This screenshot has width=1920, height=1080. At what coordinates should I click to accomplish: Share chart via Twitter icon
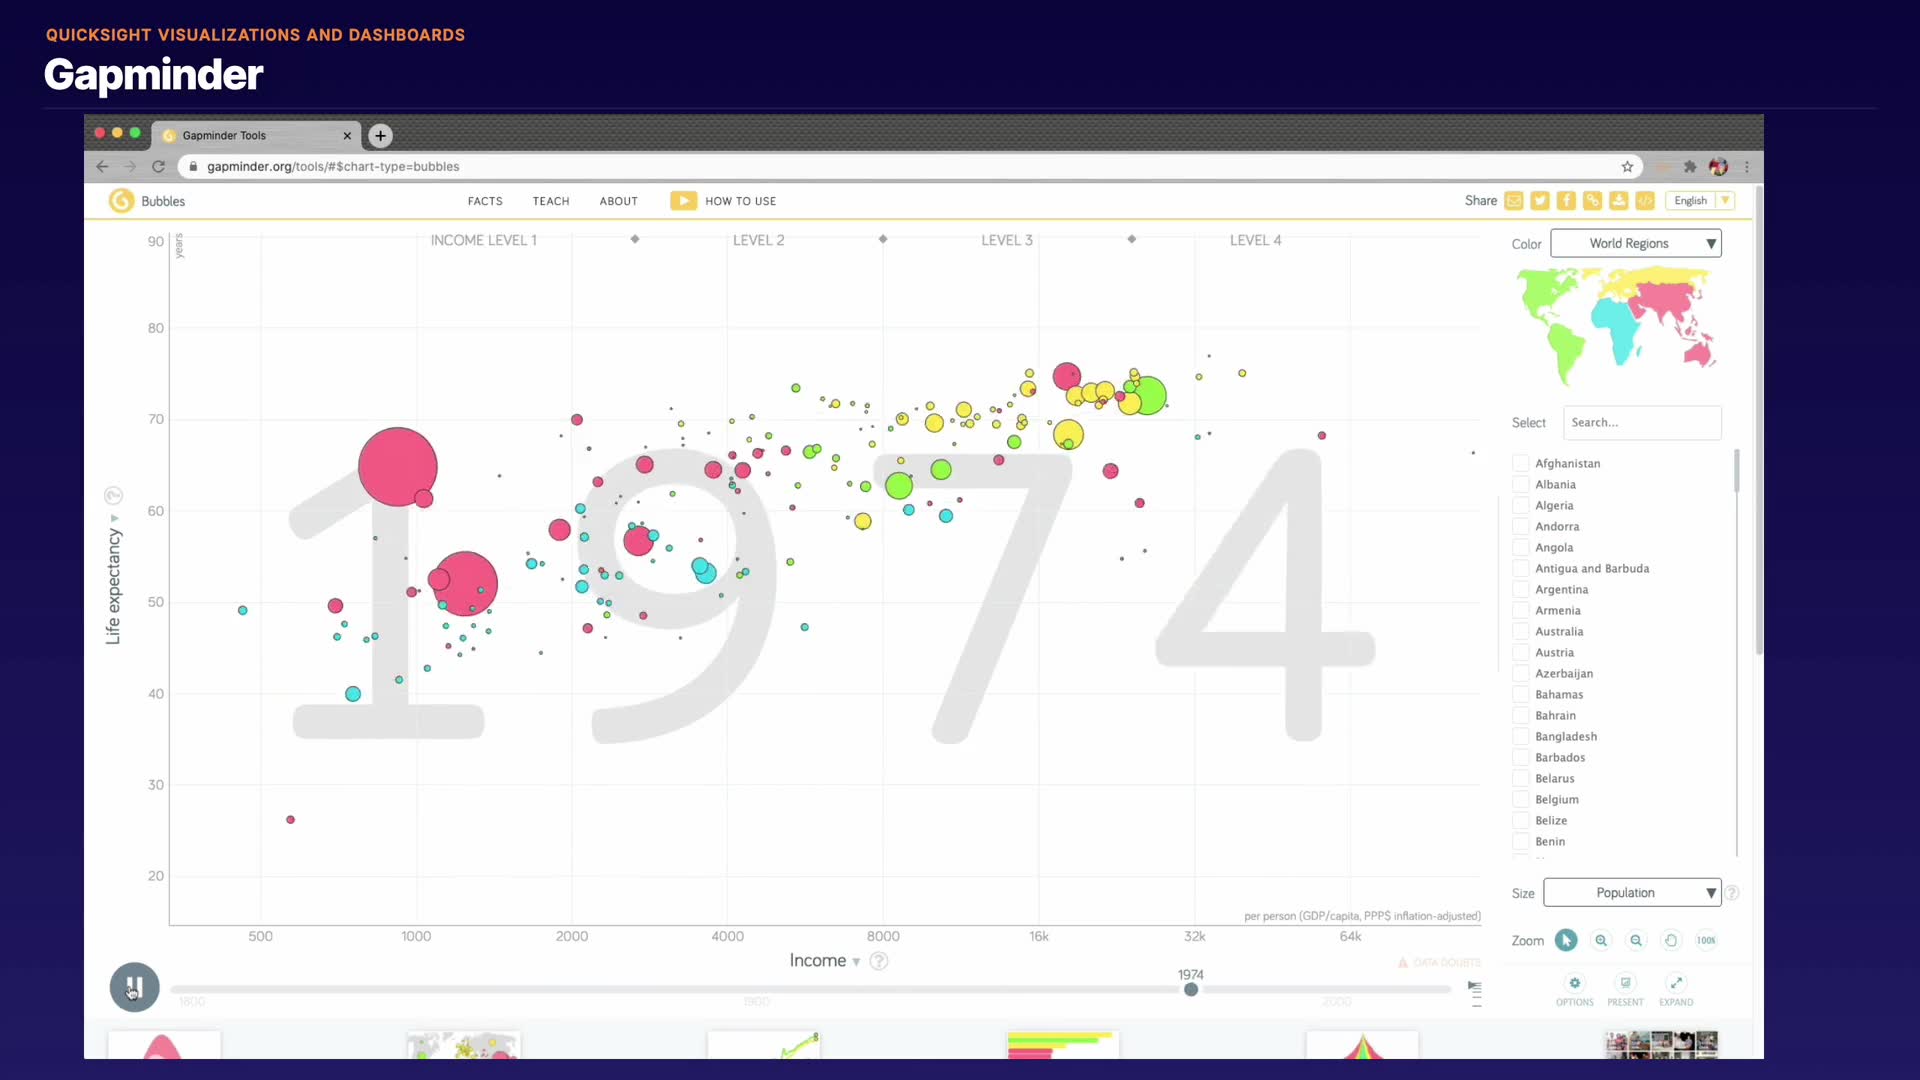(1540, 201)
